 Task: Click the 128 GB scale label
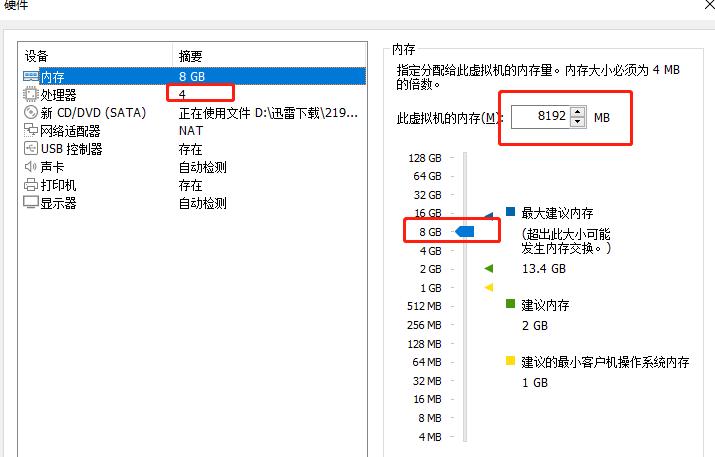tap(425, 158)
